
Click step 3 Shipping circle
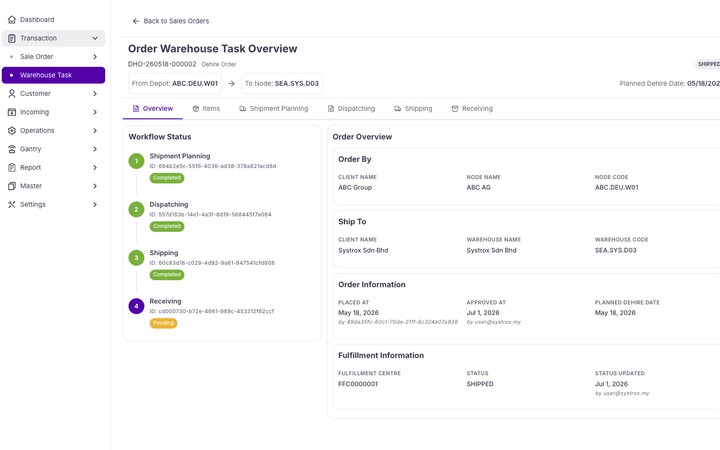pos(136,258)
